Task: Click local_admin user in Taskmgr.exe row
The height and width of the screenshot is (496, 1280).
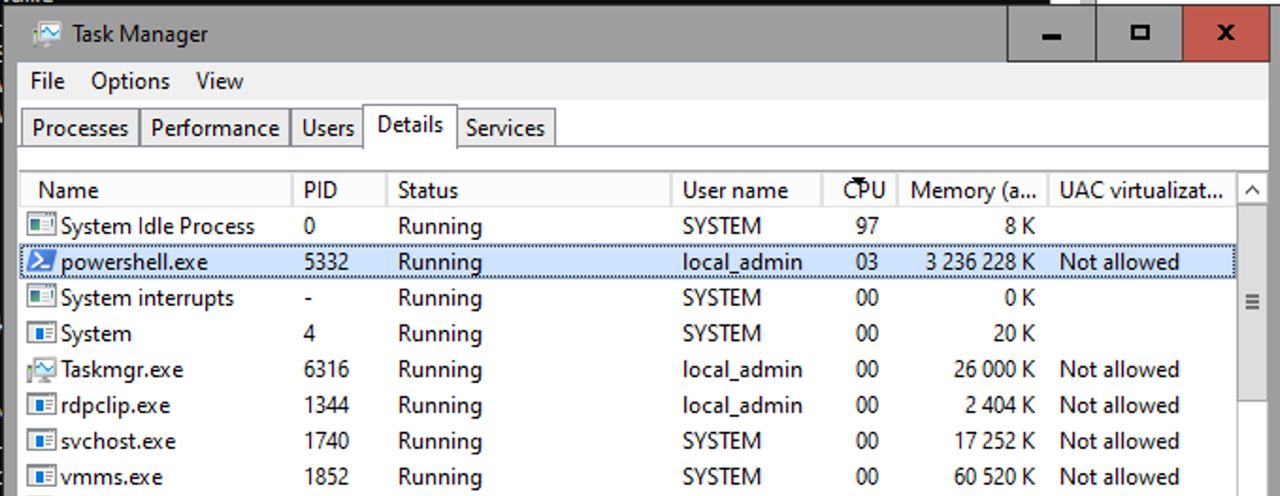Action: (742, 370)
